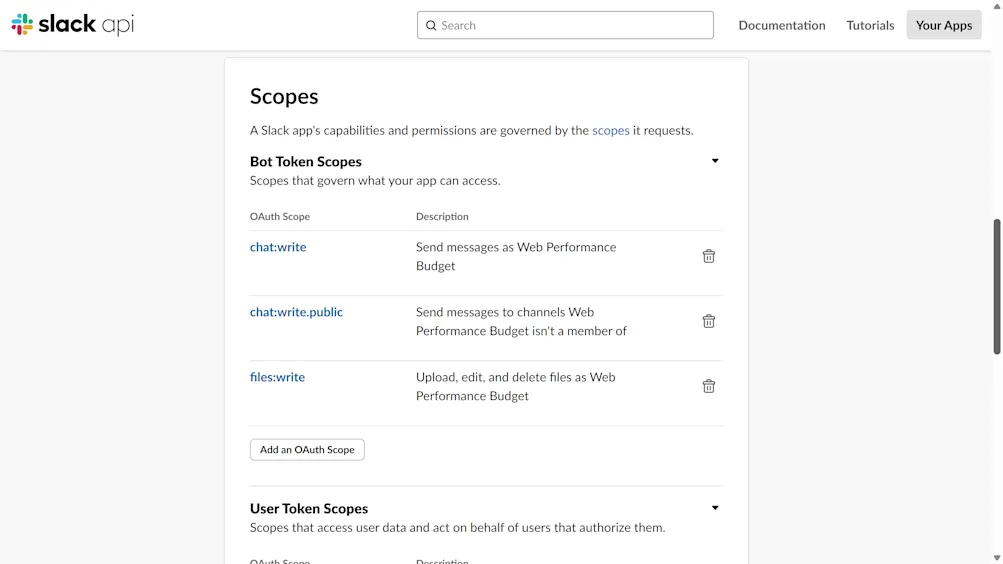Viewport: 1003px width, 564px height.
Task: Remove the chat:write.public scope via trash icon
Action: (708, 321)
